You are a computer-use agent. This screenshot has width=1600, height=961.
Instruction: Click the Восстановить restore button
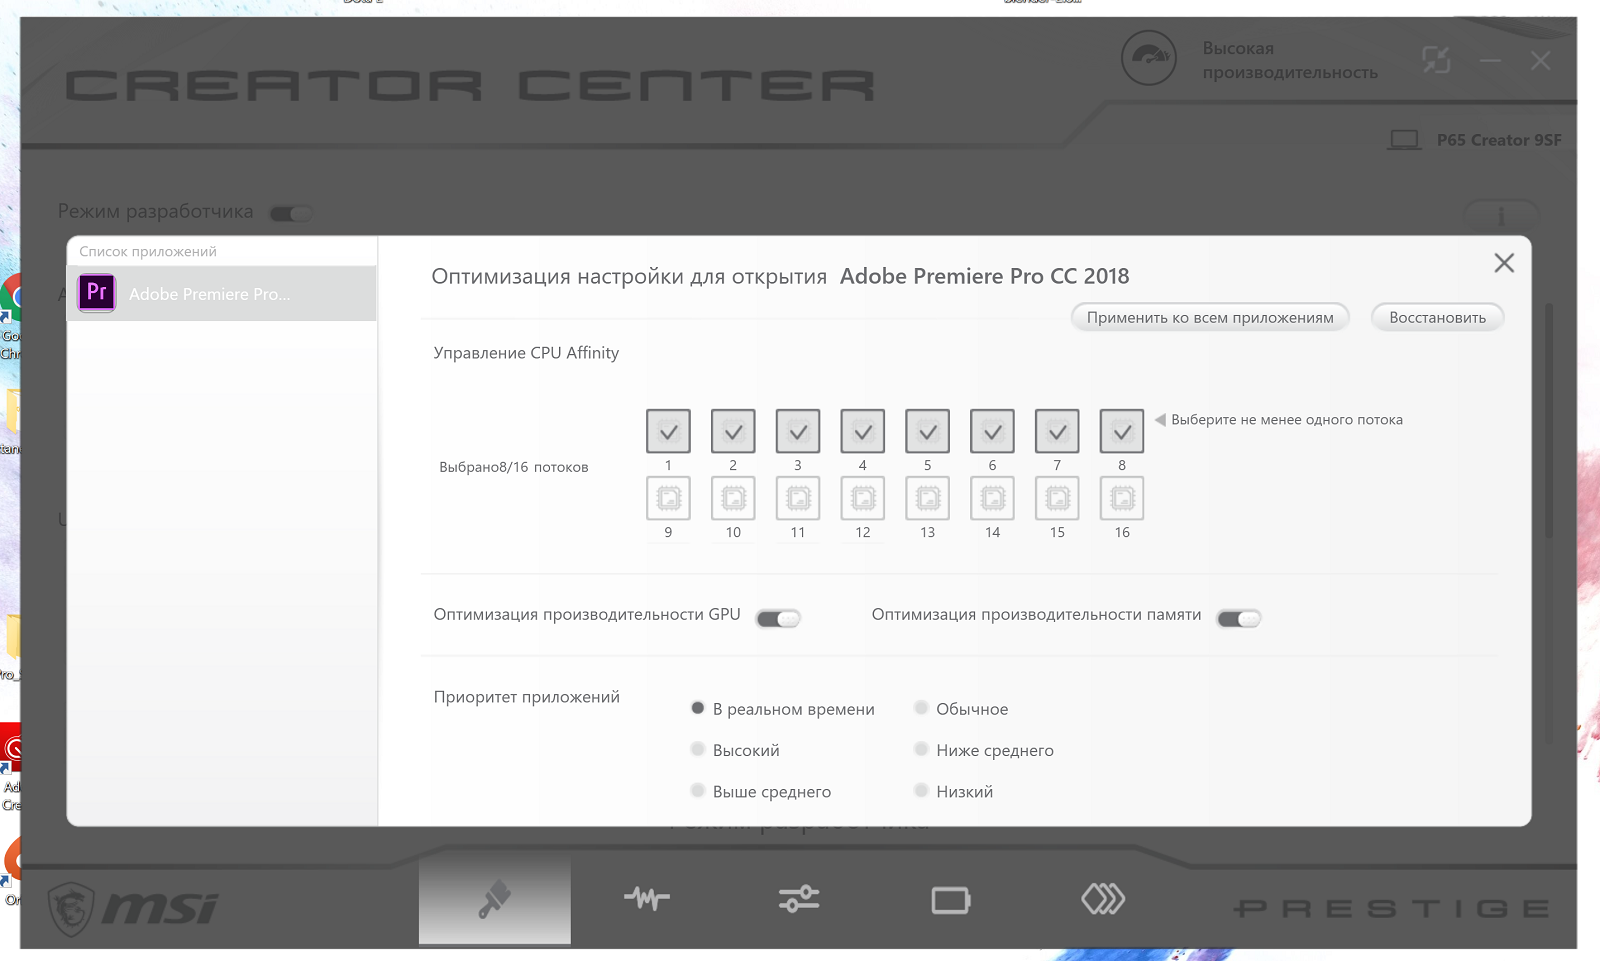point(1437,317)
